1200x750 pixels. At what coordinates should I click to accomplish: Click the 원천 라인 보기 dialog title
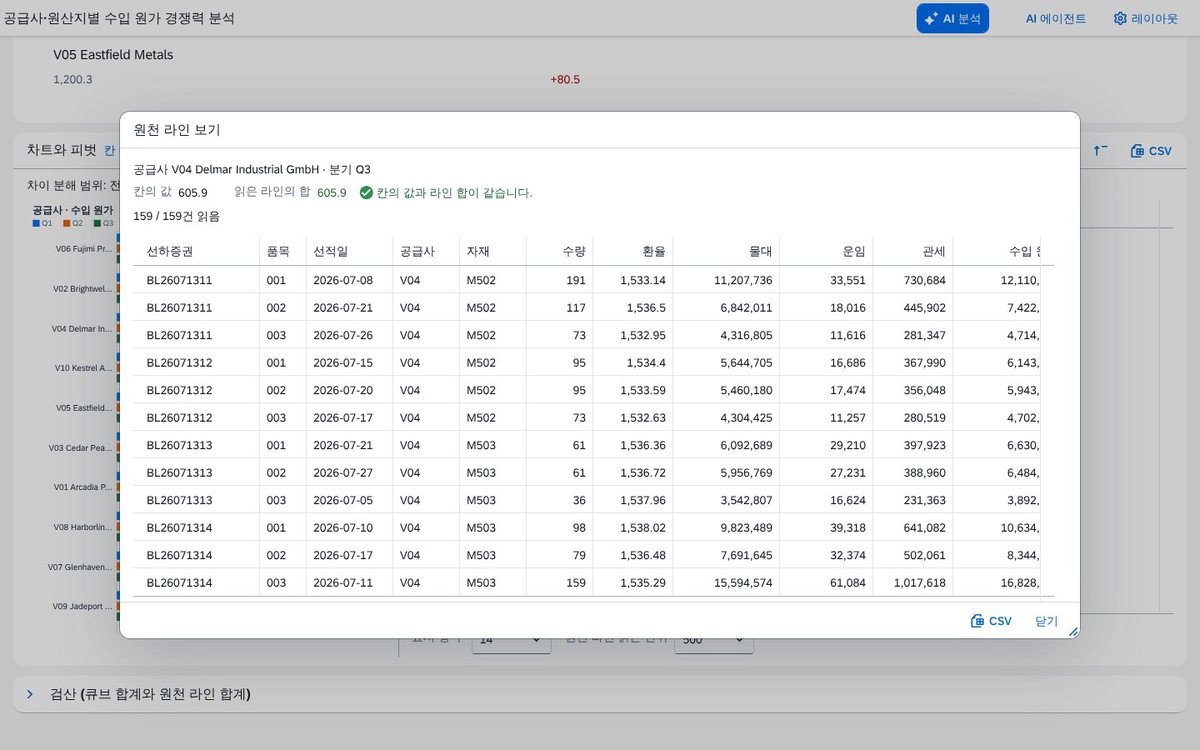(x=177, y=130)
